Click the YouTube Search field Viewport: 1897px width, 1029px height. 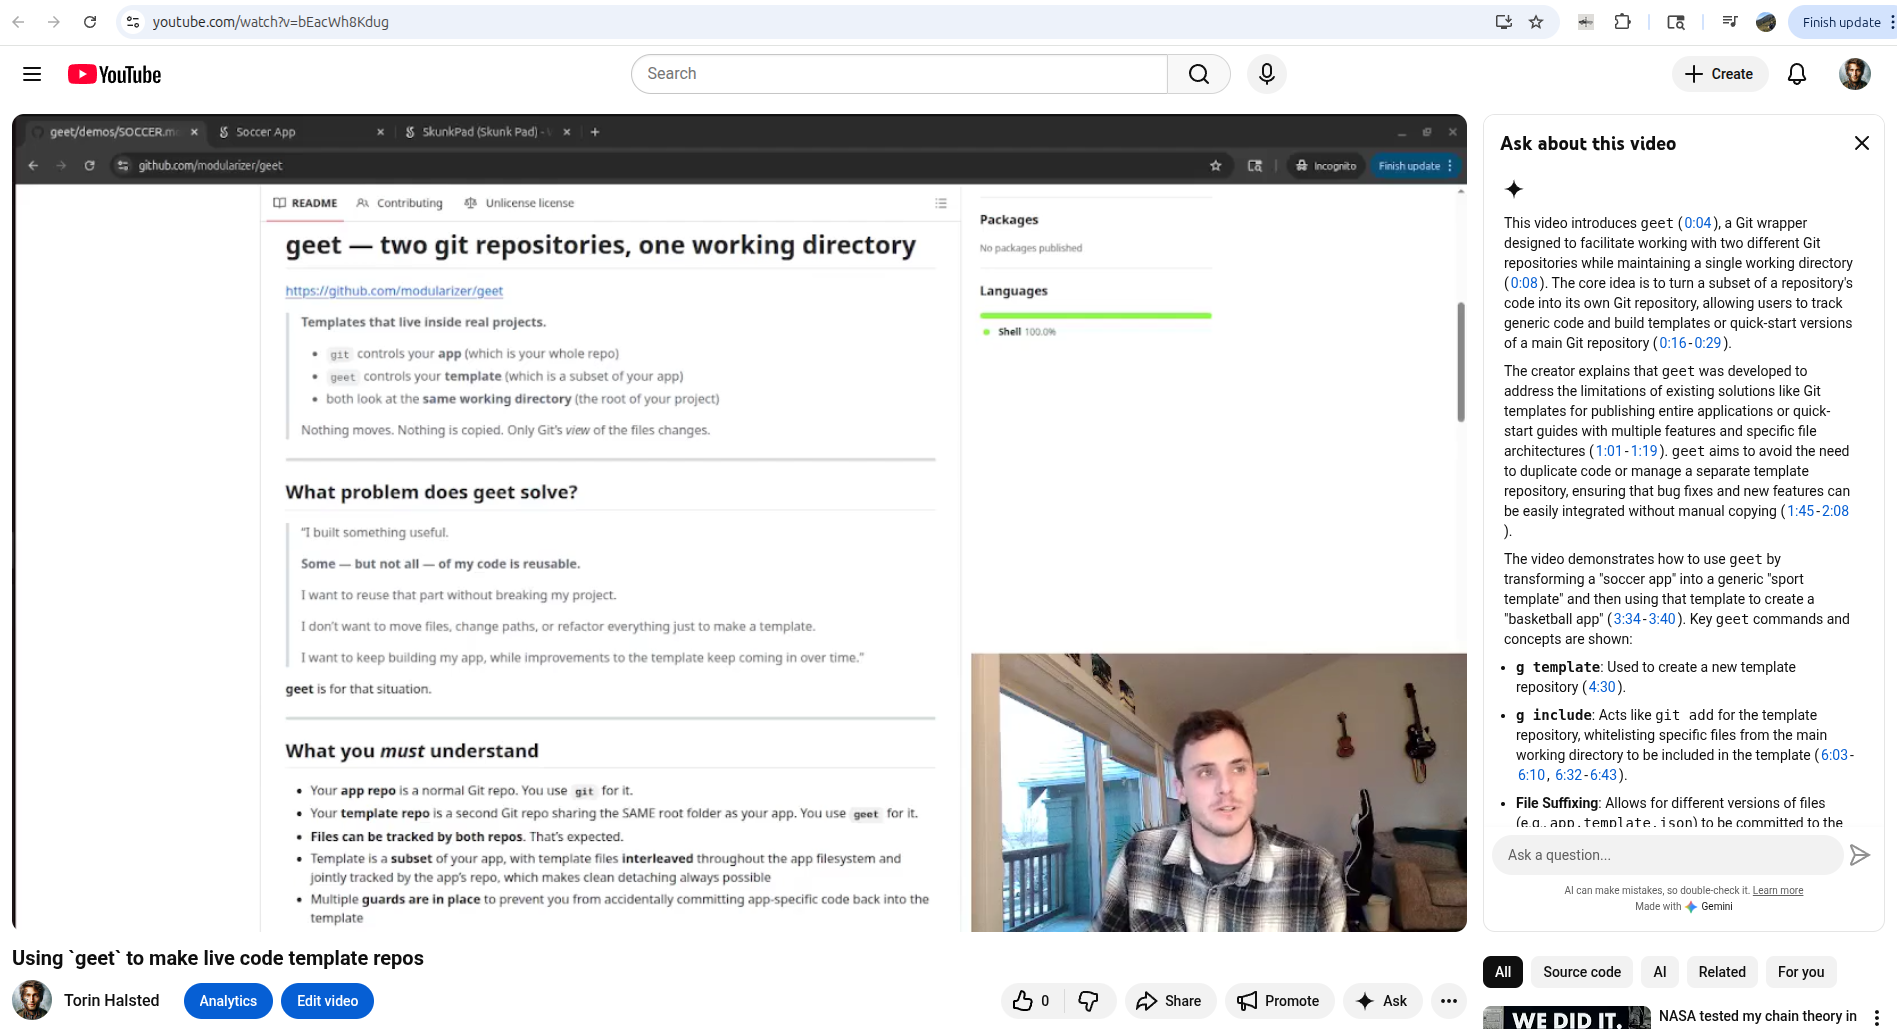tap(899, 74)
